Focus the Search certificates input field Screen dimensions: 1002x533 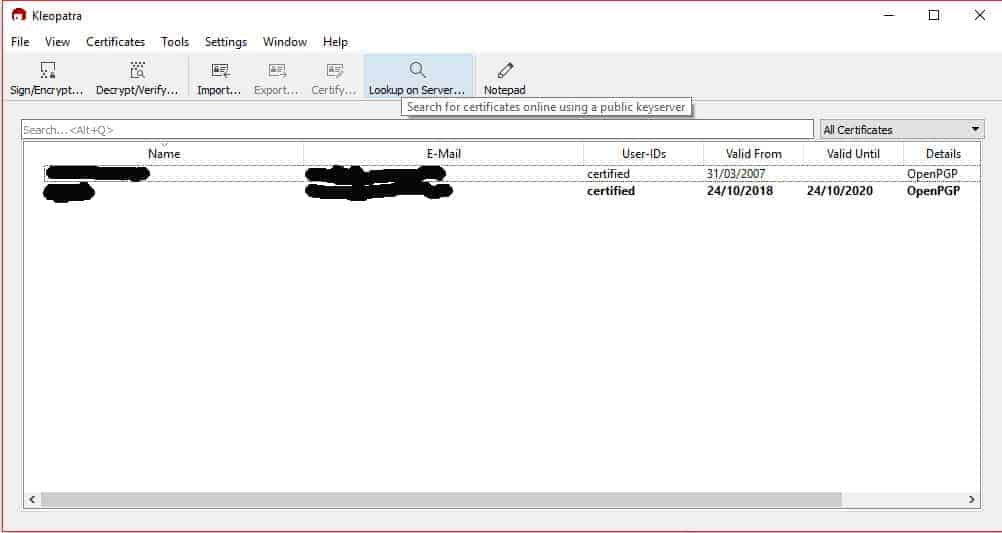coord(417,130)
